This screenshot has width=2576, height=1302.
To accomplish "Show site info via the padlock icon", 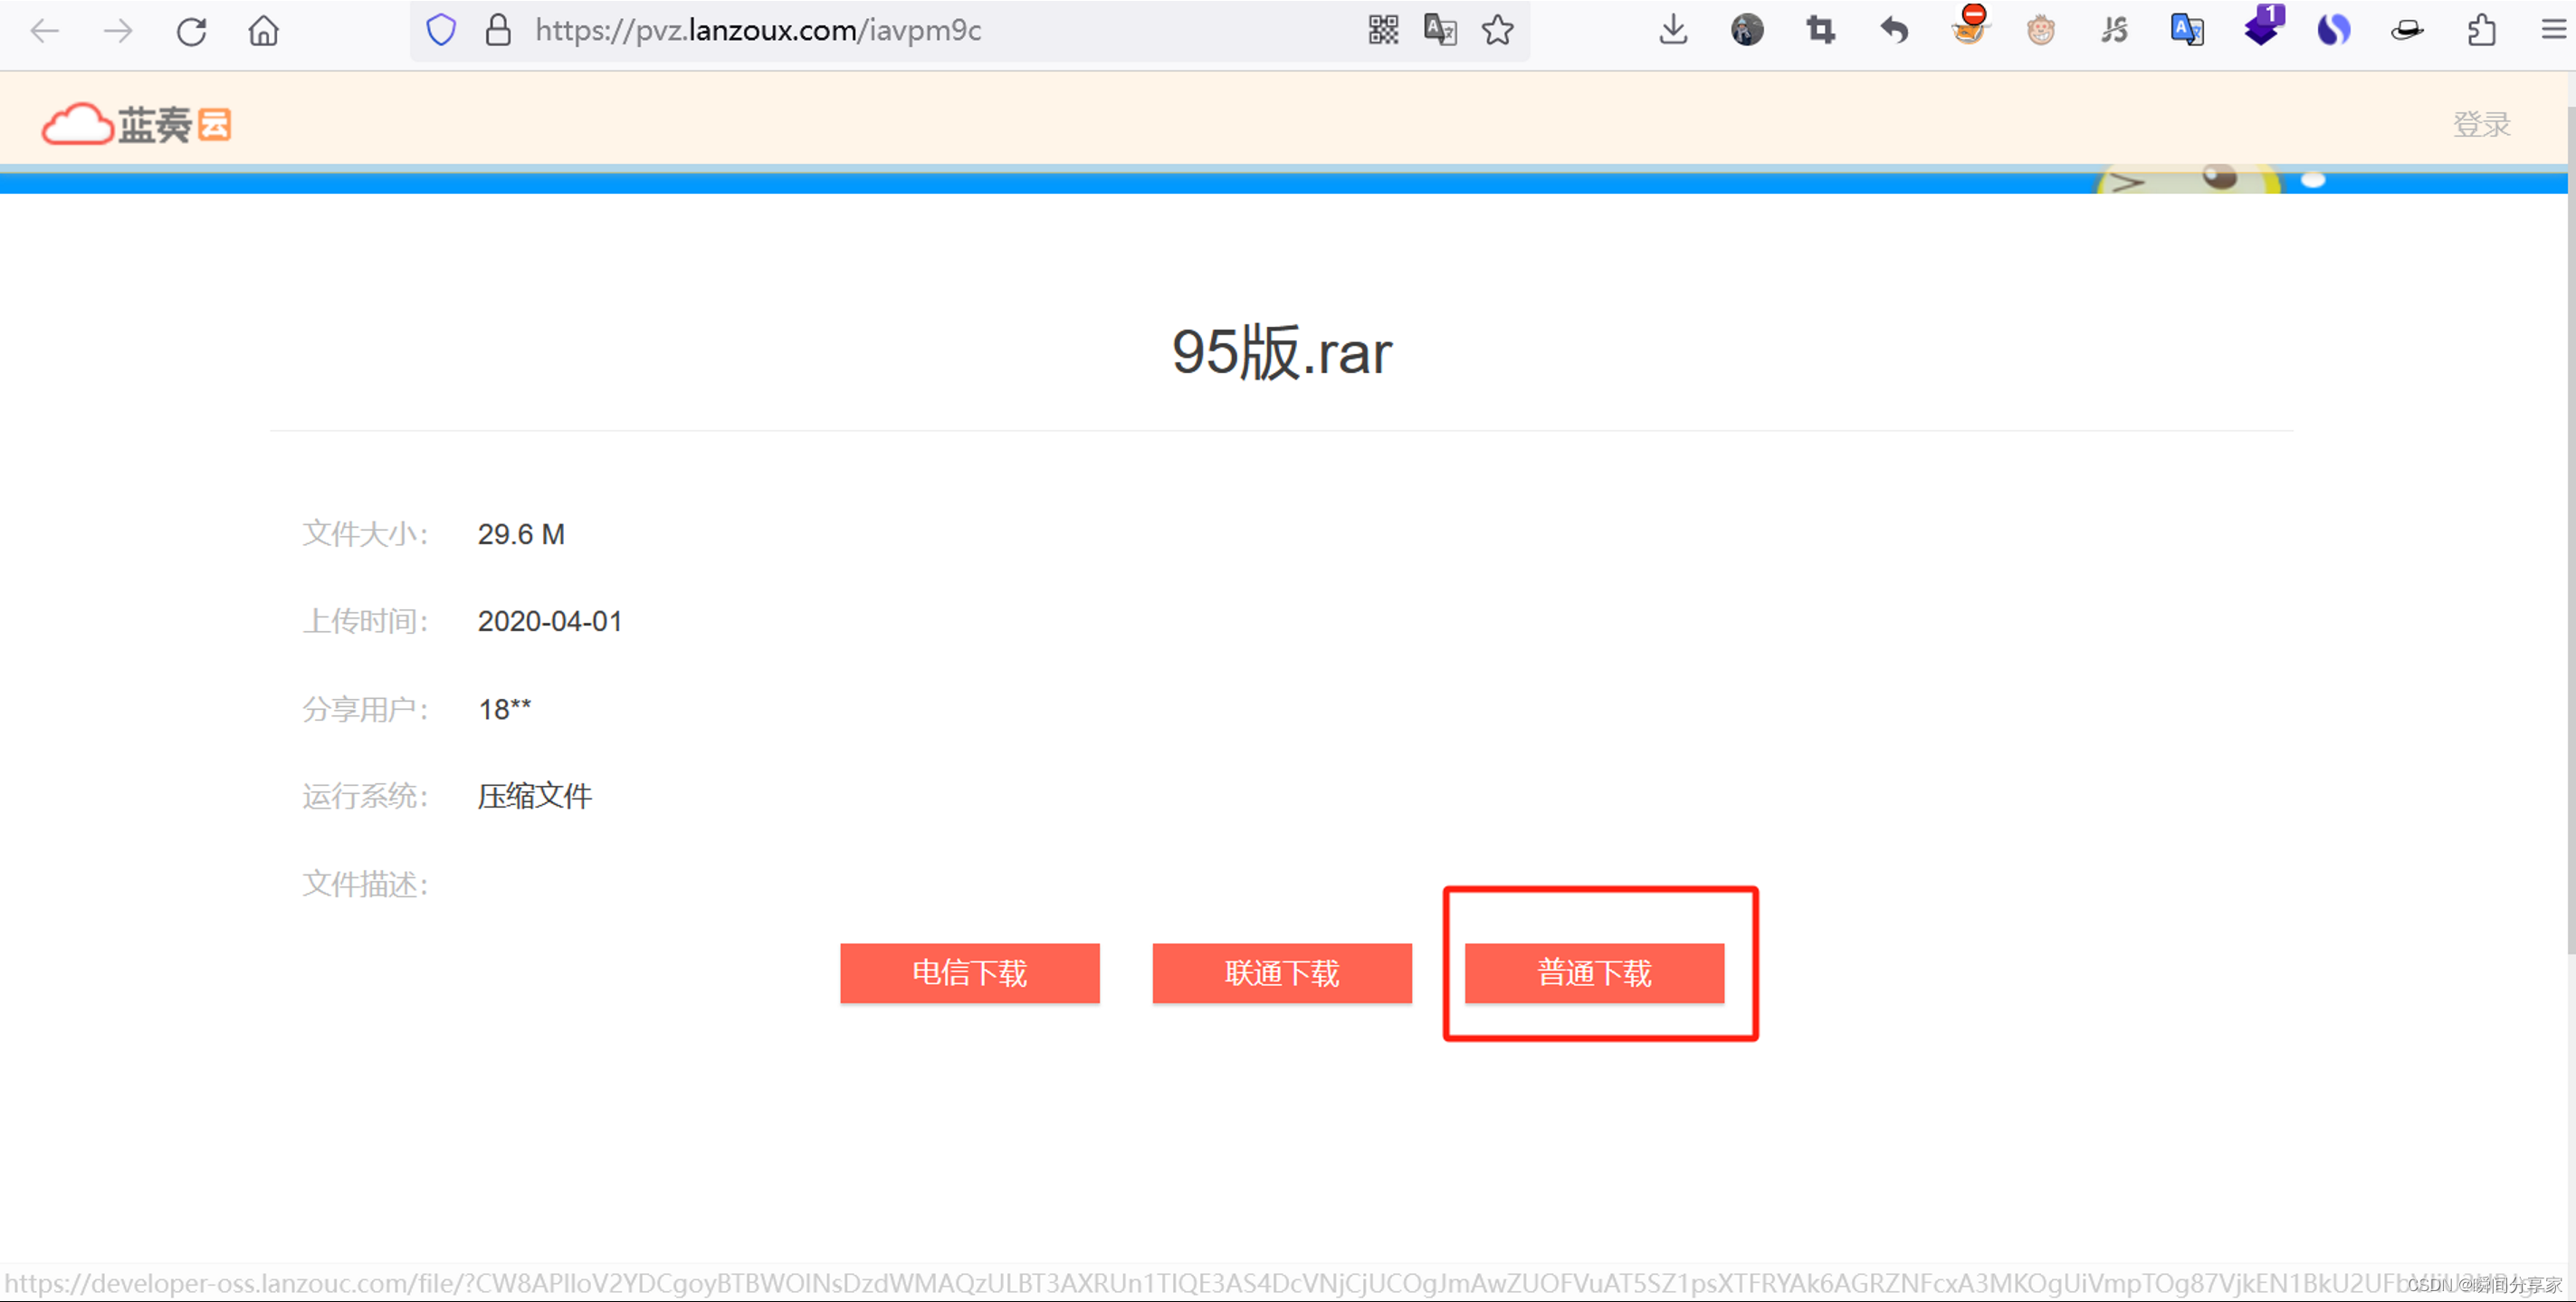I will 498,30.
